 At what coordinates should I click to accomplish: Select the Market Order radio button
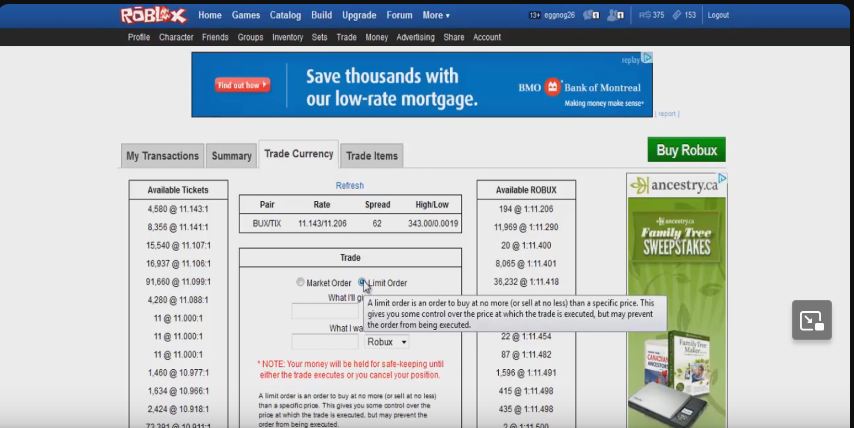tap(300, 283)
